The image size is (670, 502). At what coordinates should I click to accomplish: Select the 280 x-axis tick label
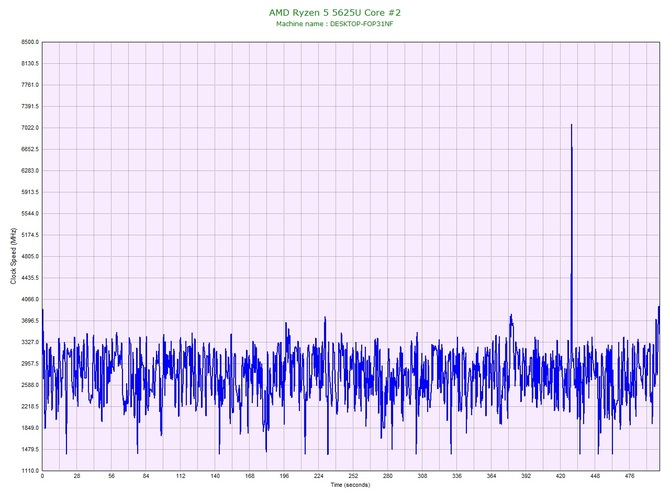[388, 476]
